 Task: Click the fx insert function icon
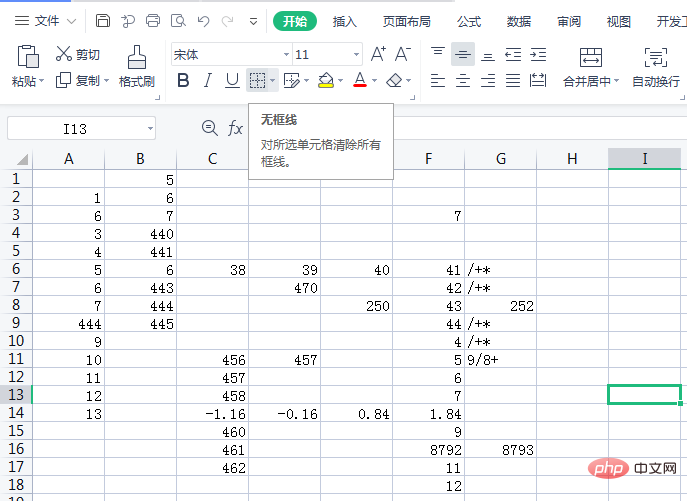tap(235, 128)
